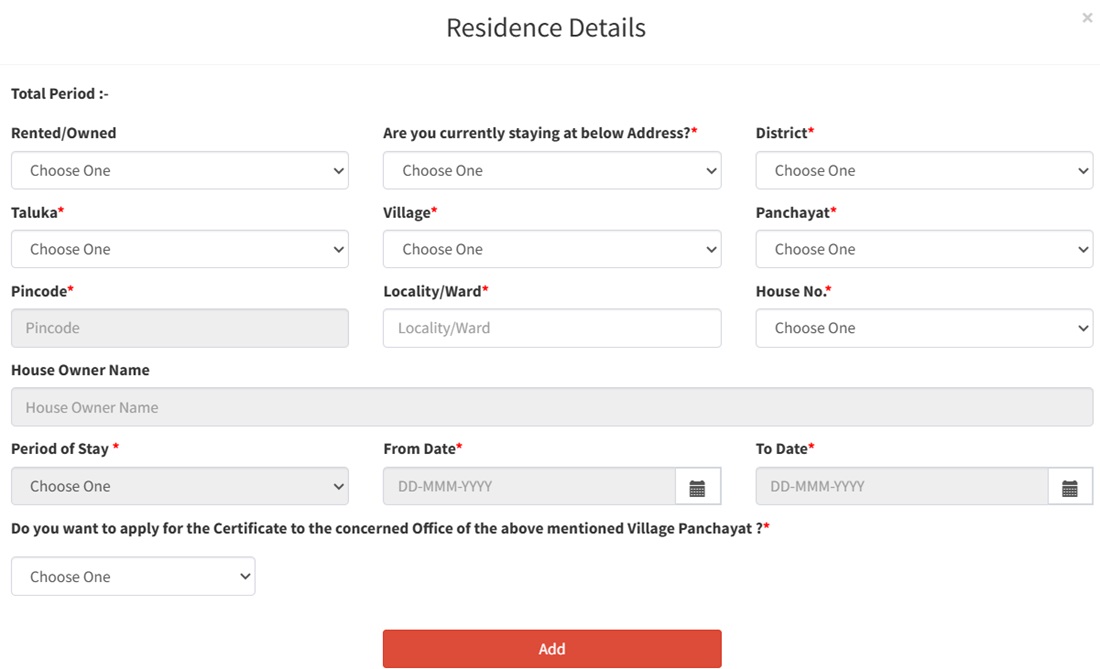The width and height of the screenshot is (1100, 669).
Task: Select a District from the dropdown
Action: point(924,171)
